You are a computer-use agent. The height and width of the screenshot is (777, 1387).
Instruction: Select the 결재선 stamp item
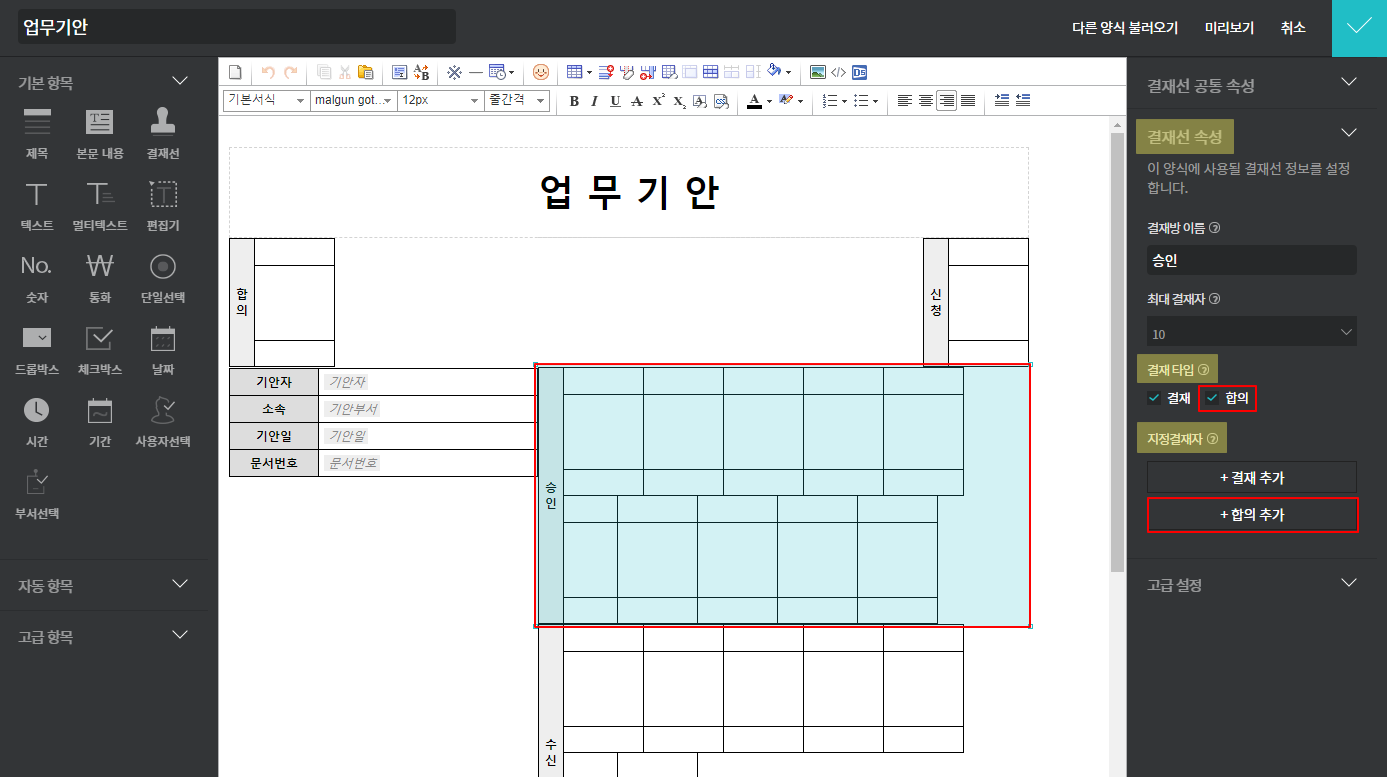coord(163,132)
